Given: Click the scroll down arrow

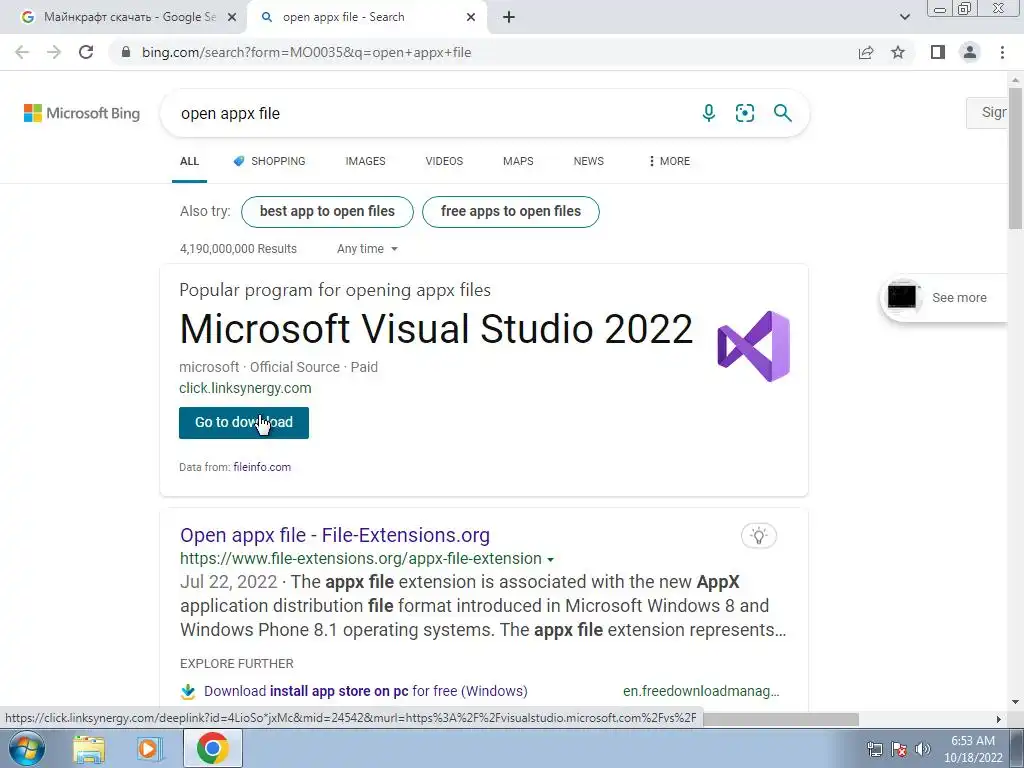Looking at the screenshot, I should coord(1015,702).
